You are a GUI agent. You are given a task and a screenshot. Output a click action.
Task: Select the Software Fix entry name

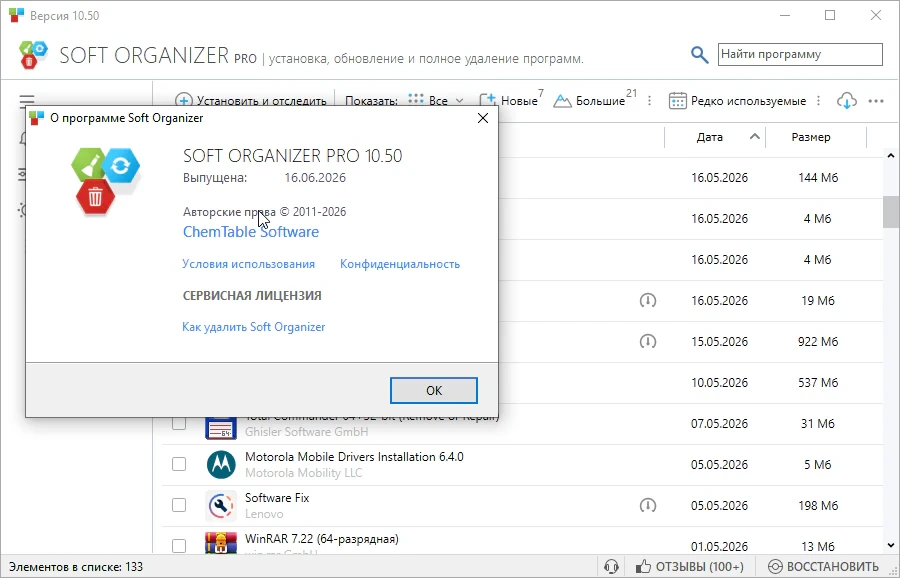tap(277, 498)
